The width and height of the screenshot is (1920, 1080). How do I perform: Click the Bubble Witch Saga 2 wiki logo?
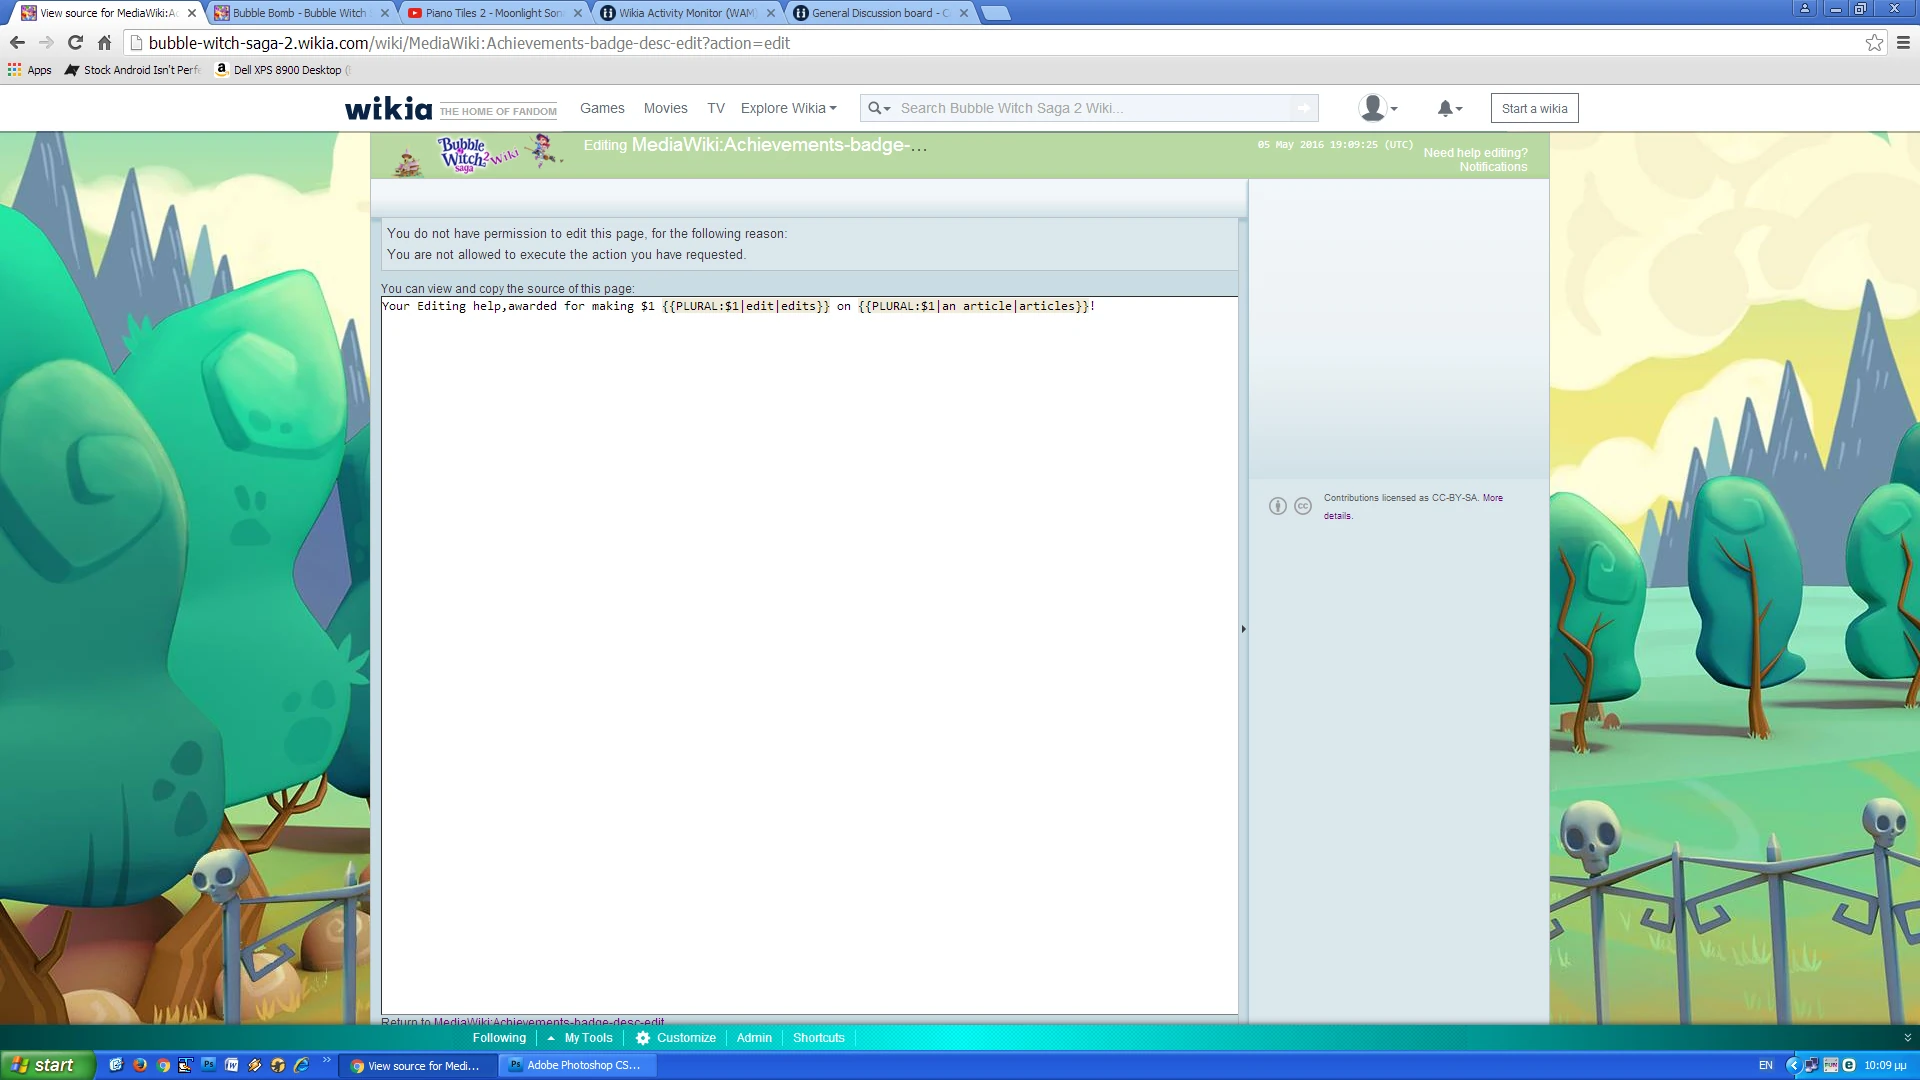tap(478, 154)
